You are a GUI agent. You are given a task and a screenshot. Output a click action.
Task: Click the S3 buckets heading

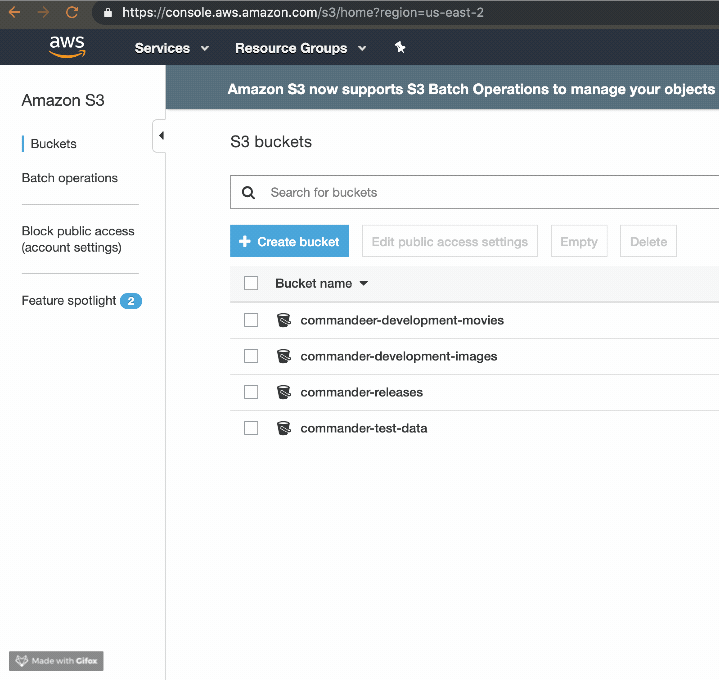[271, 142]
